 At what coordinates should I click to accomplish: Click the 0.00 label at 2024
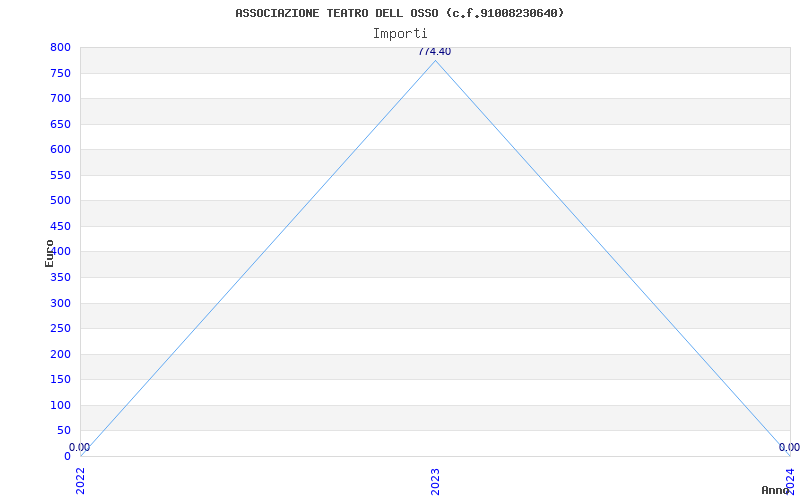789,447
